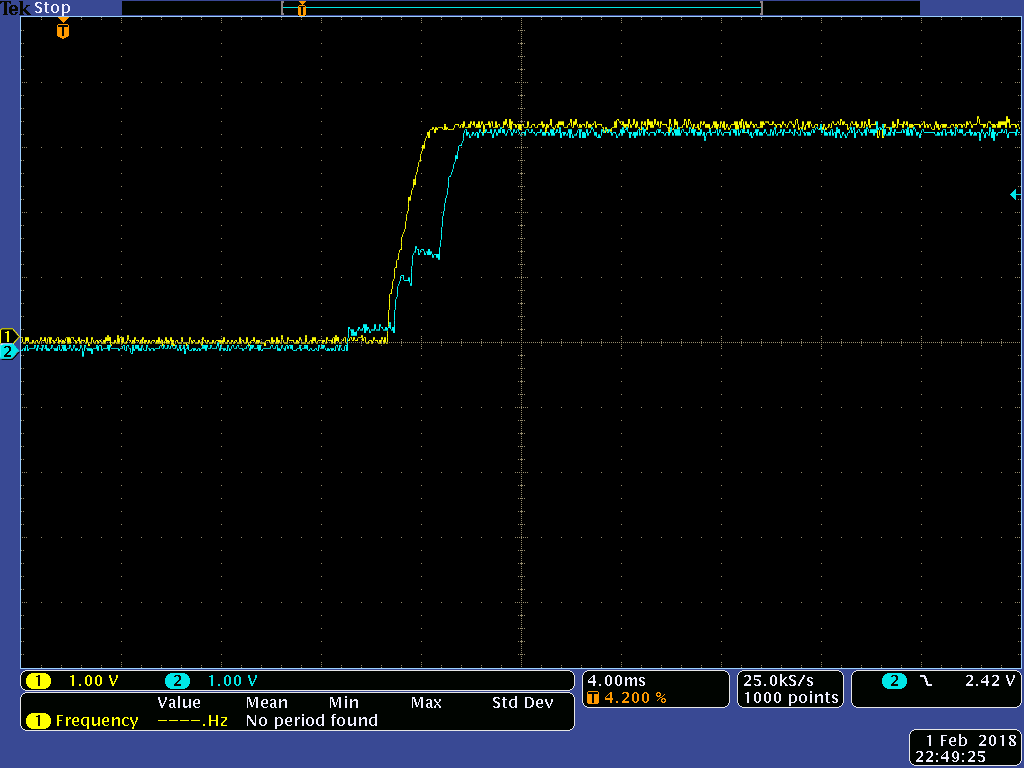Screen dimensions: 1024x768
Task: Click the 'Min' column header
Action: (x=344, y=703)
